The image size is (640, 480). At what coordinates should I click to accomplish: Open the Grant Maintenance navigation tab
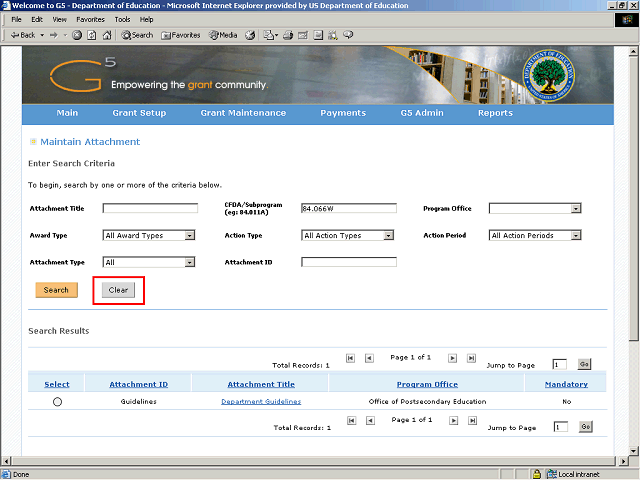pos(243,113)
